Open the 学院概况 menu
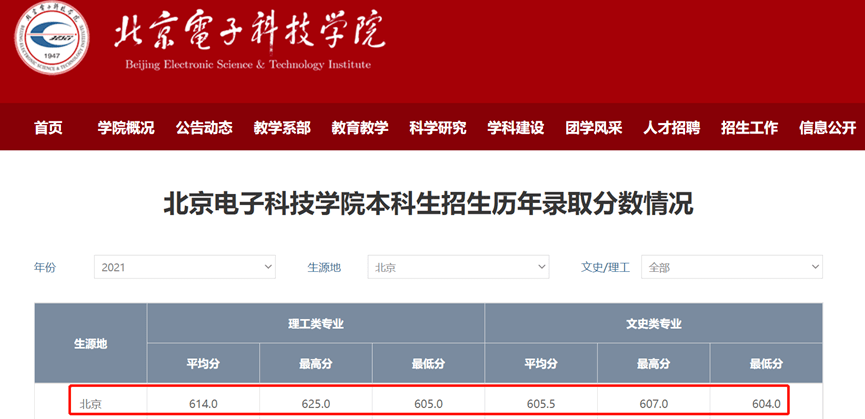The image size is (865, 419). (126, 128)
